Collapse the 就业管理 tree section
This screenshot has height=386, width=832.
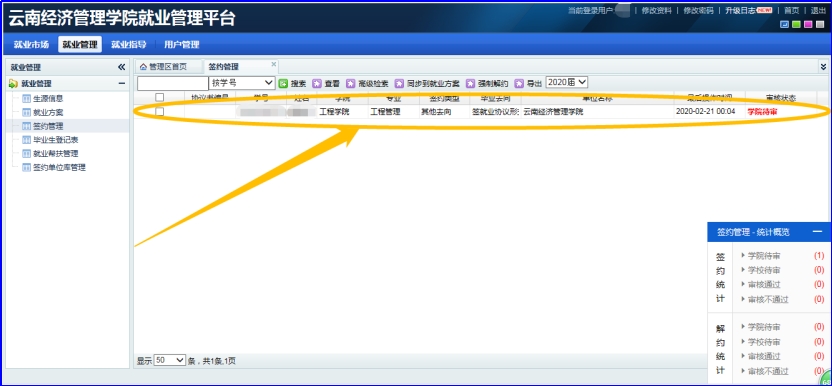pyautogui.click(x=122, y=83)
